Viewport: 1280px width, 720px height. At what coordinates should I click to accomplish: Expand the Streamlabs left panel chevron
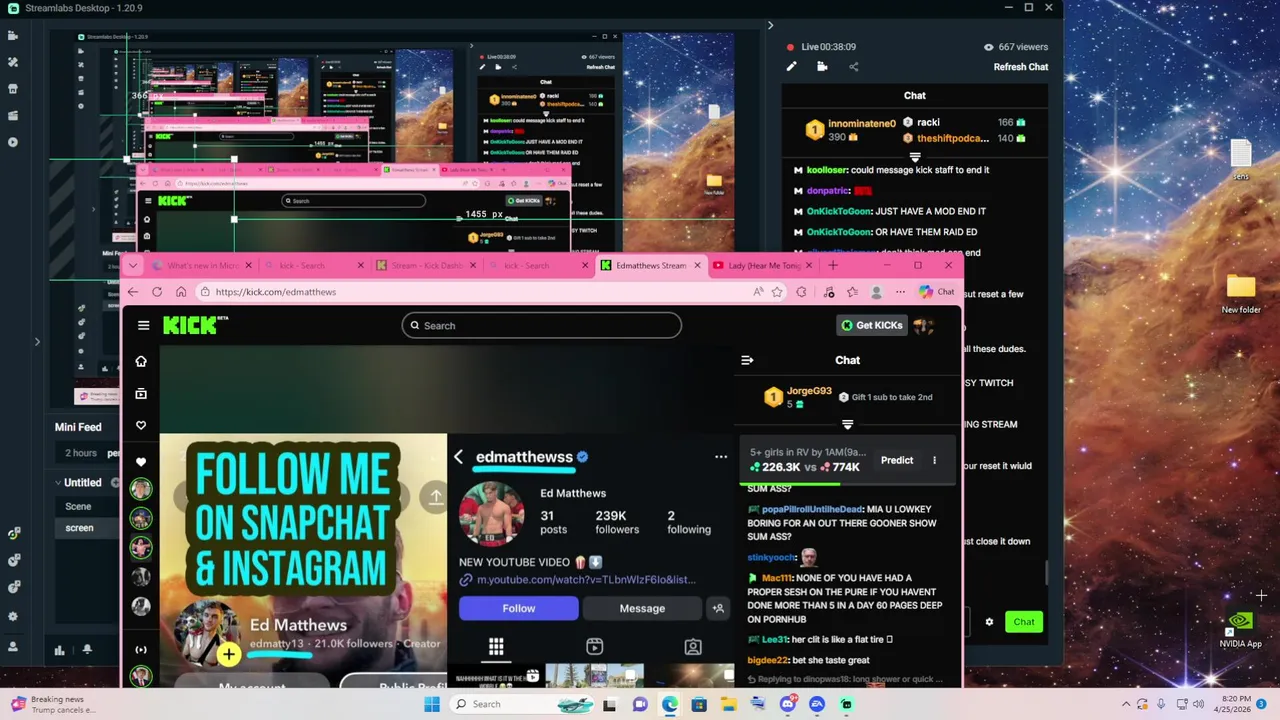(x=37, y=342)
